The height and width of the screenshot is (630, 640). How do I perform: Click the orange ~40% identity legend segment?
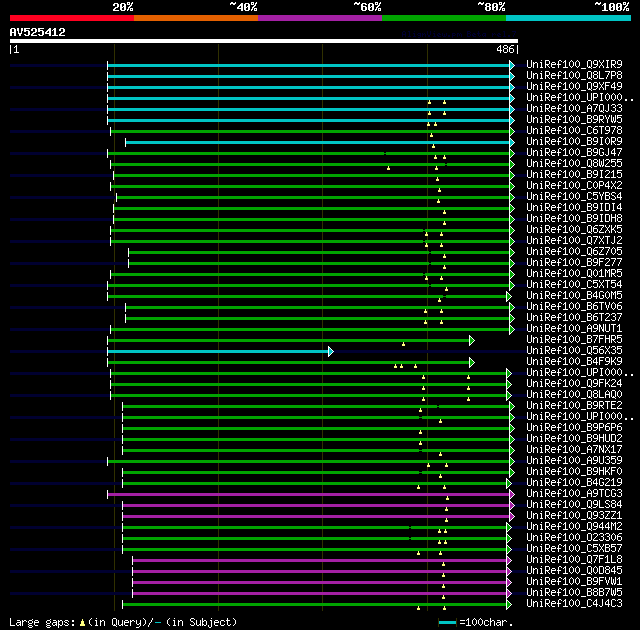[196, 18]
